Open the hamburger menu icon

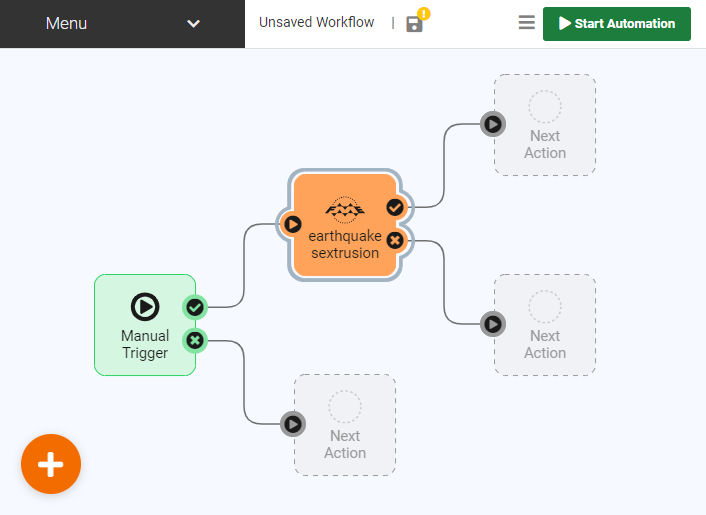click(527, 23)
